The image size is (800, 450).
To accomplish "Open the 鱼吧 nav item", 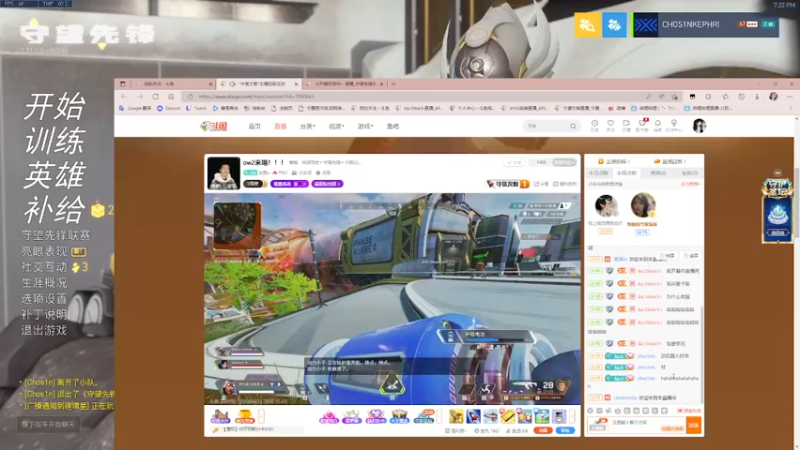I will (x=392, y=126).
